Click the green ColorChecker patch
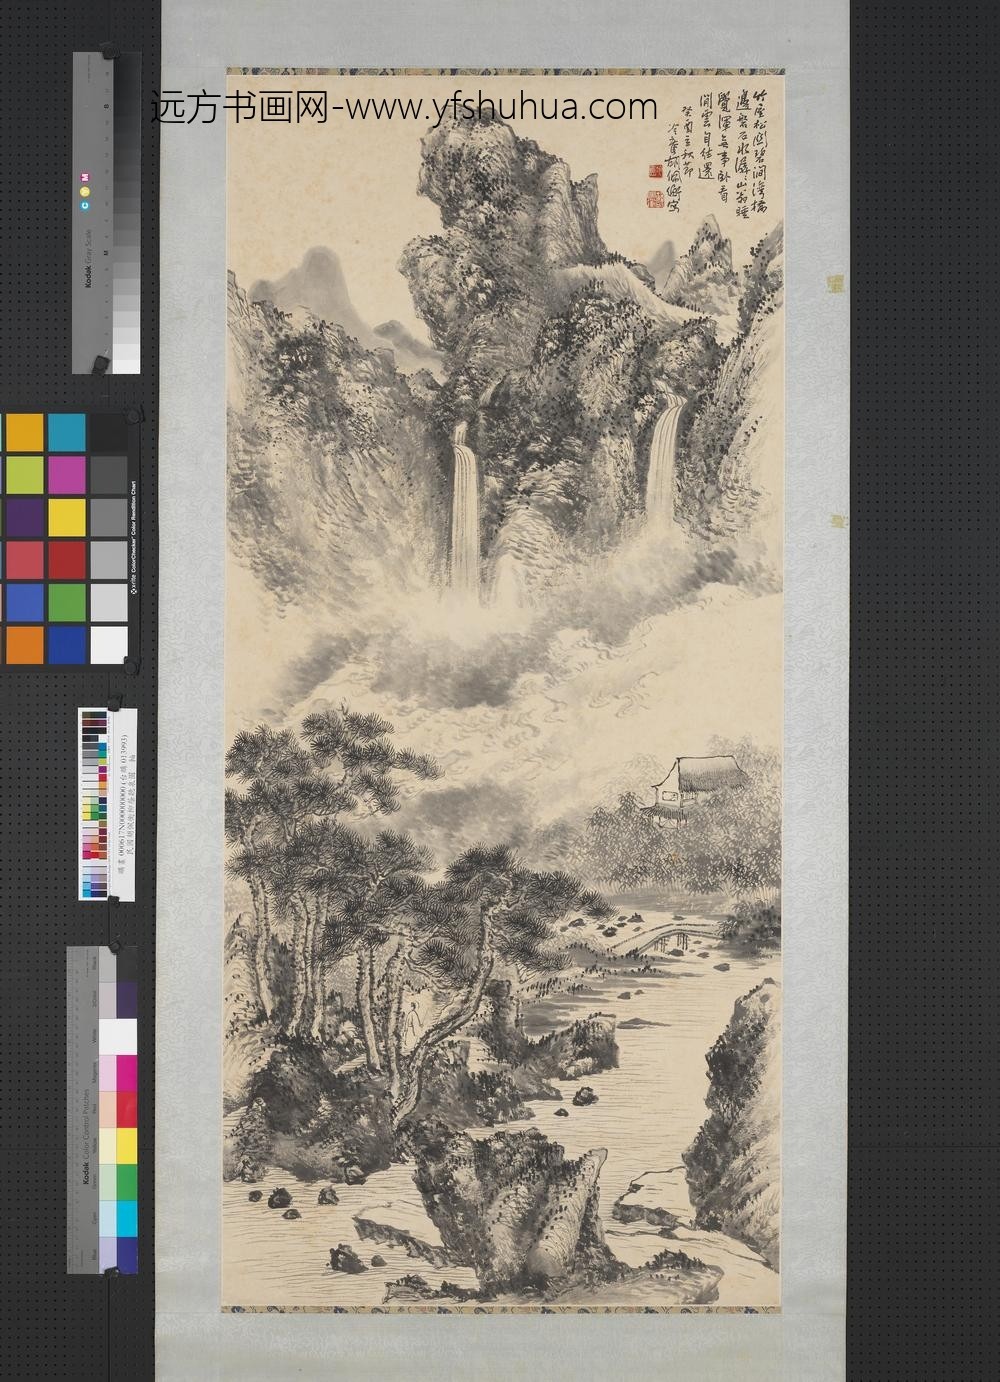The image size is (1000, 1382). click(66, 601)
